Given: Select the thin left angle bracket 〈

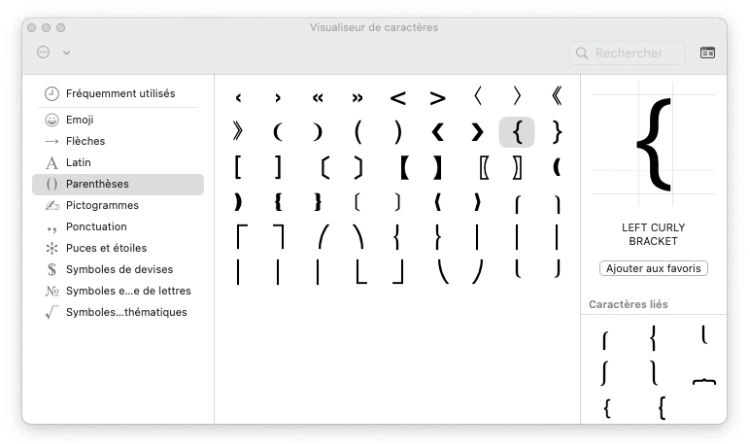Looking at the screenshot, I should tap(477, 96).
